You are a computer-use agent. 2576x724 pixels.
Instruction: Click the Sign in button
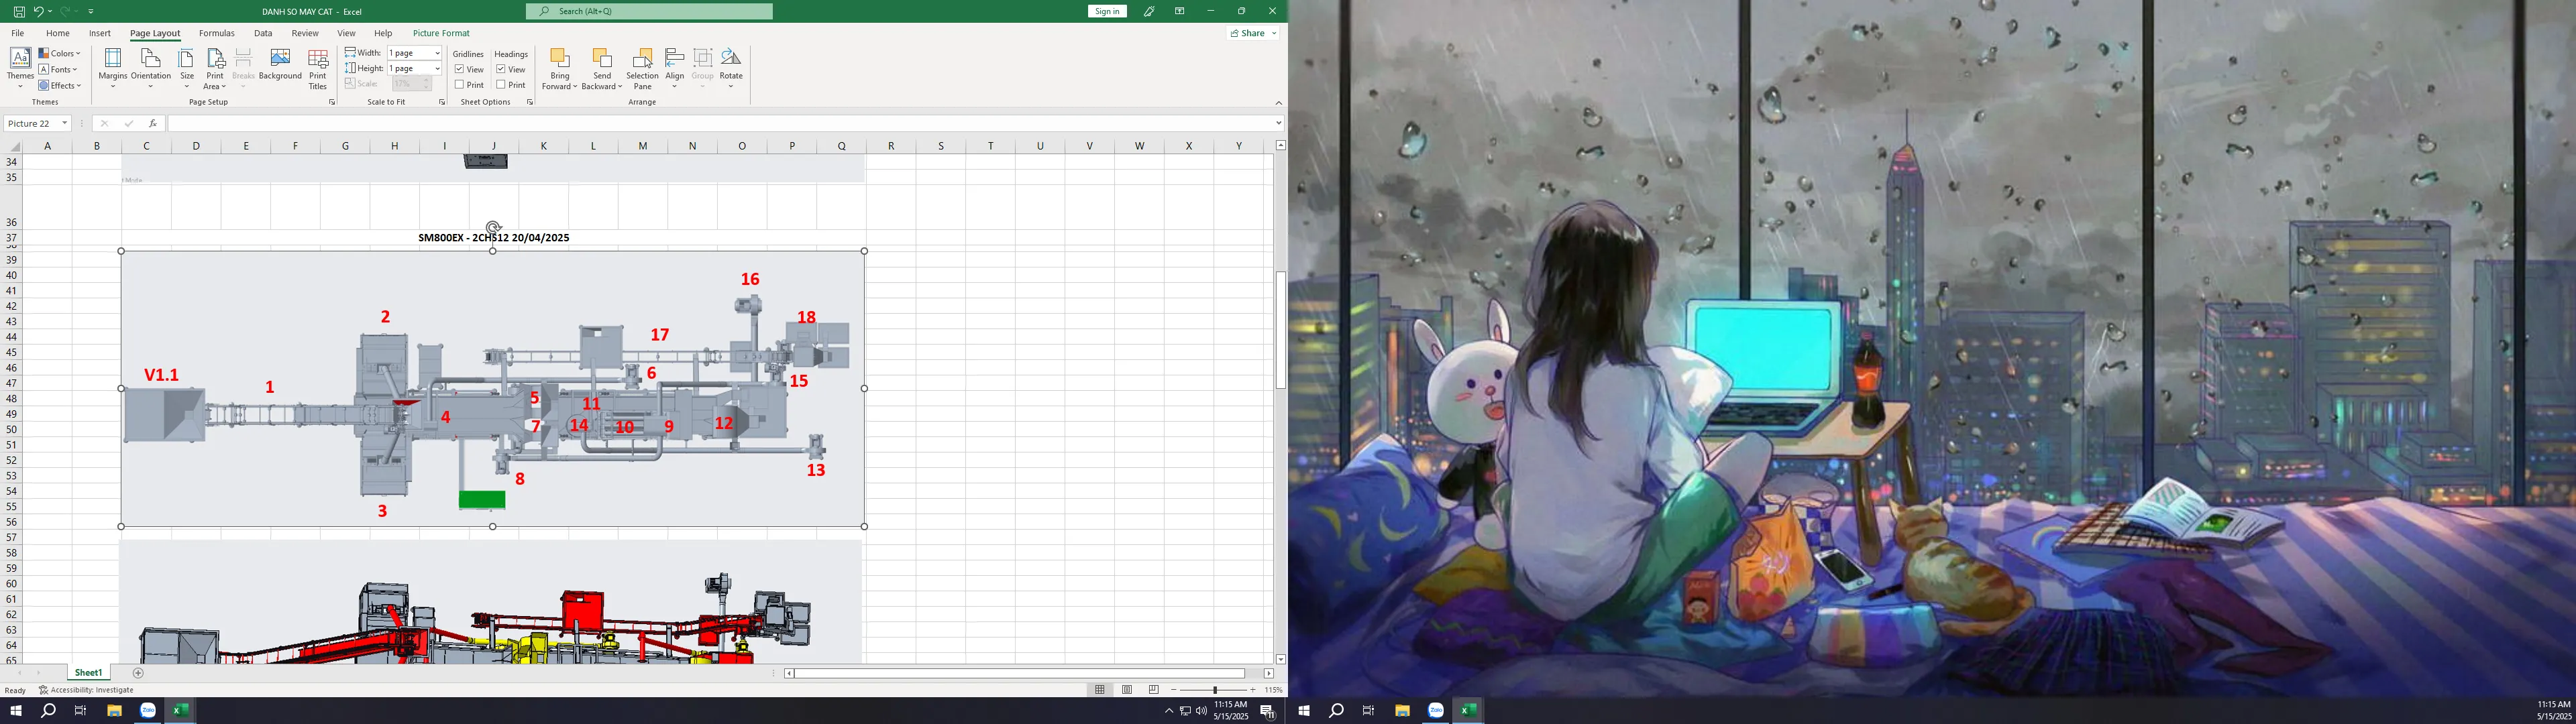1107,11
